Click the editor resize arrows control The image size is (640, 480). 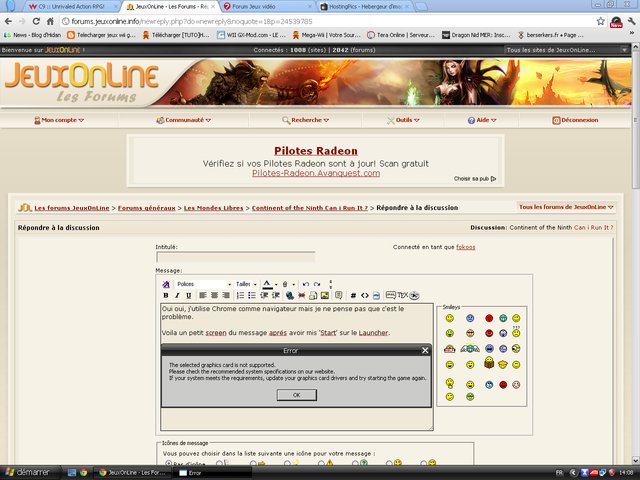click(331, 284)
